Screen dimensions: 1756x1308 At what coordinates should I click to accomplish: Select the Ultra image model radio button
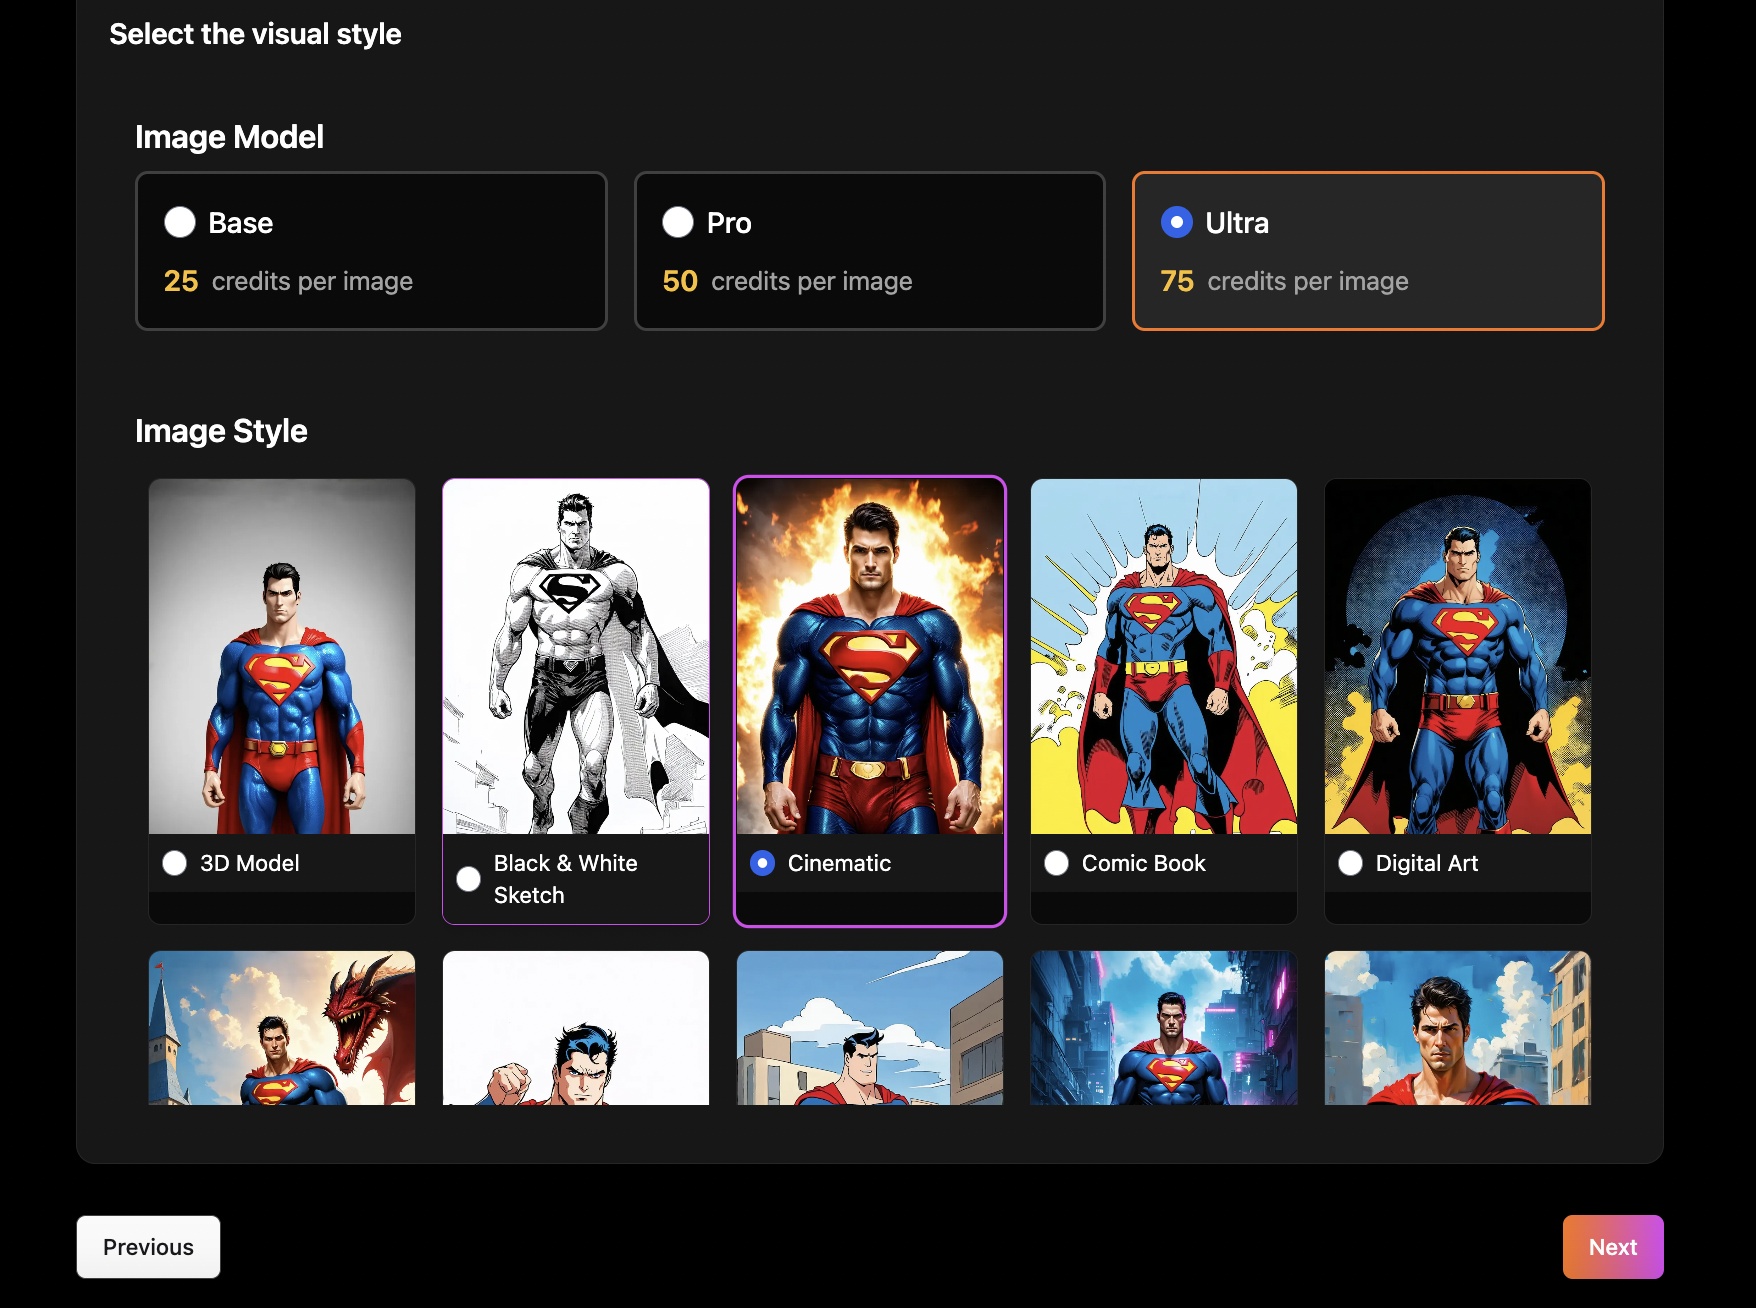point(1177,222)
